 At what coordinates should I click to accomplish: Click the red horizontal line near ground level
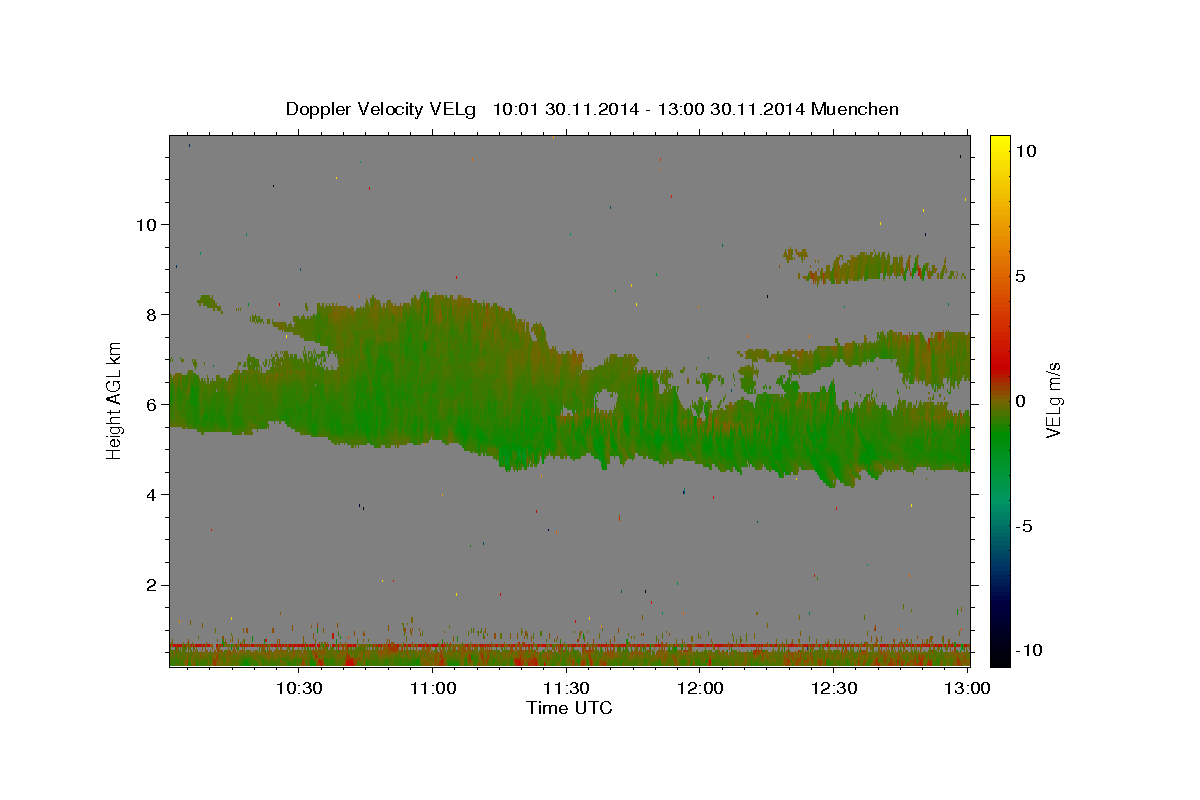[x=569, y=646]
